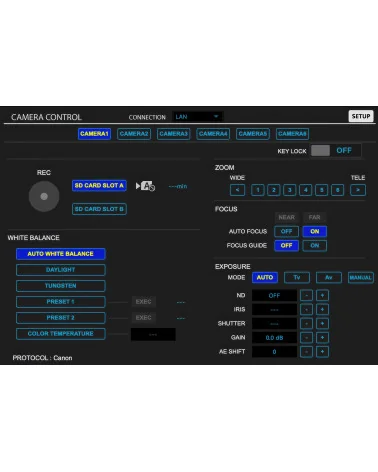Select zoom preset 6
This screenshot has height=472, width=378.
(x=338, y=190)
